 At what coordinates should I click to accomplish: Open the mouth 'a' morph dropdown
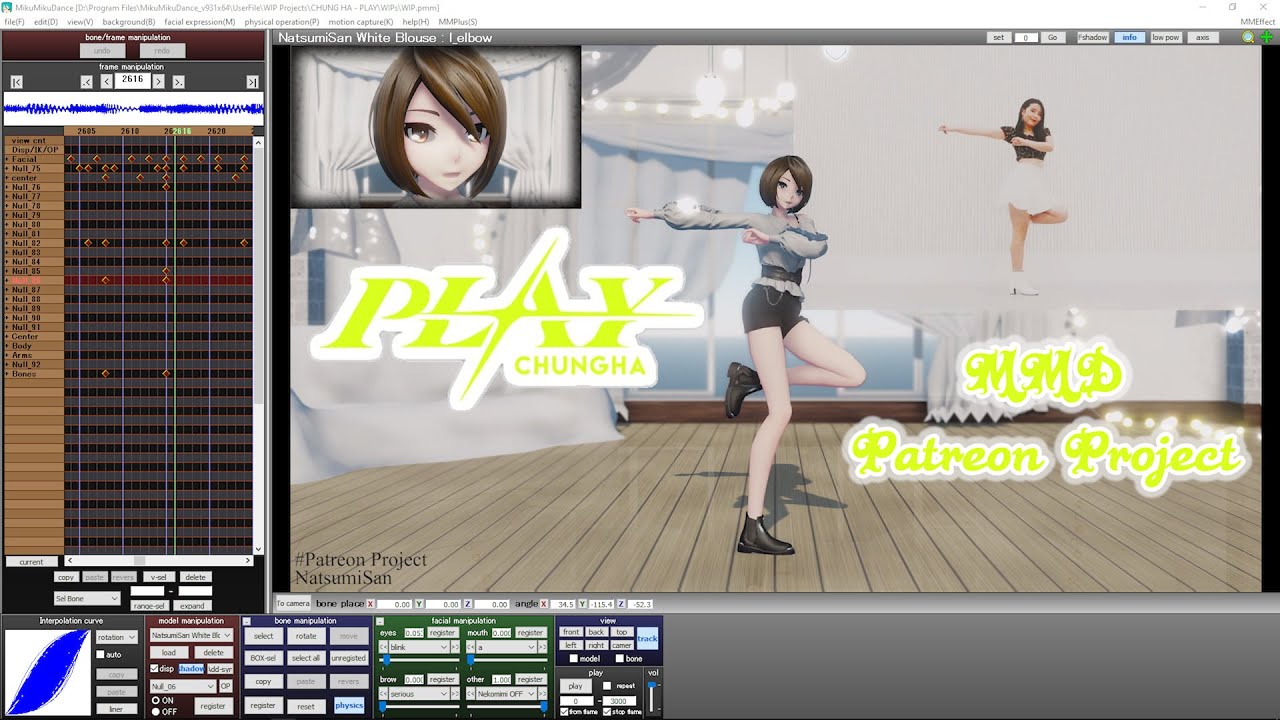(507, 647)
